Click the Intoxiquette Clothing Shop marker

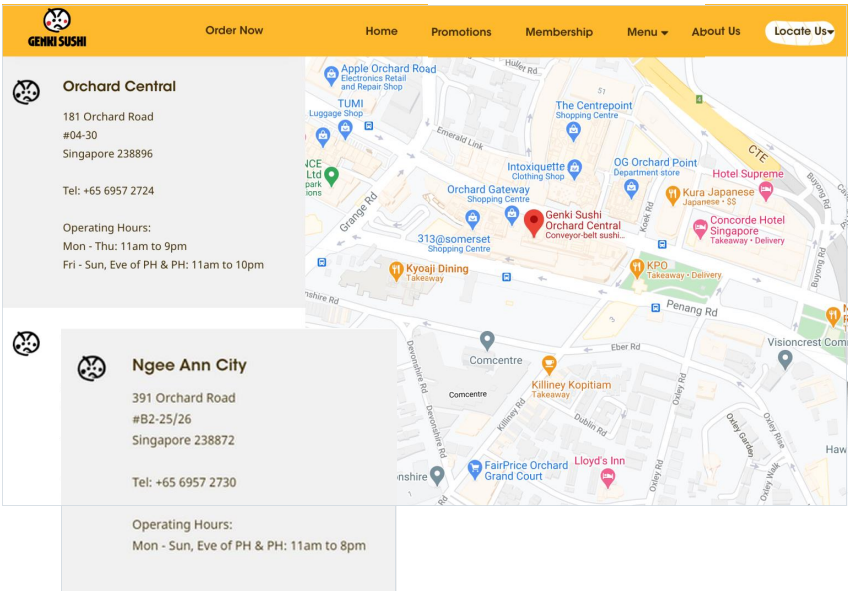click(x=575, y=169)
